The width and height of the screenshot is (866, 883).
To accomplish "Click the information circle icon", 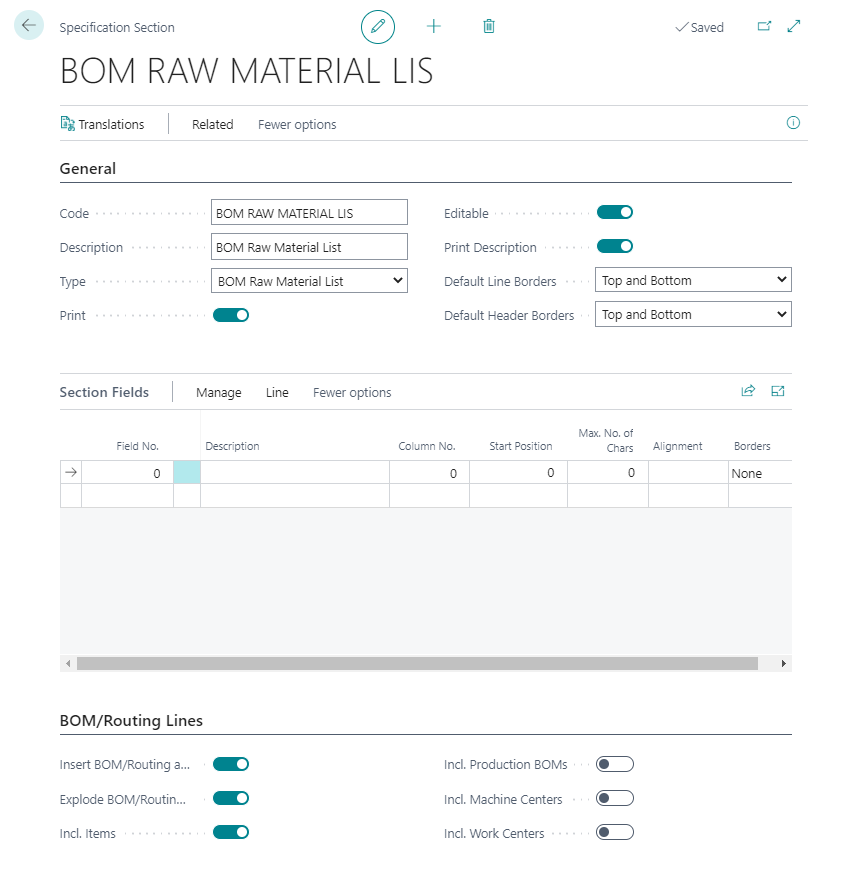I will click(793, 123).
